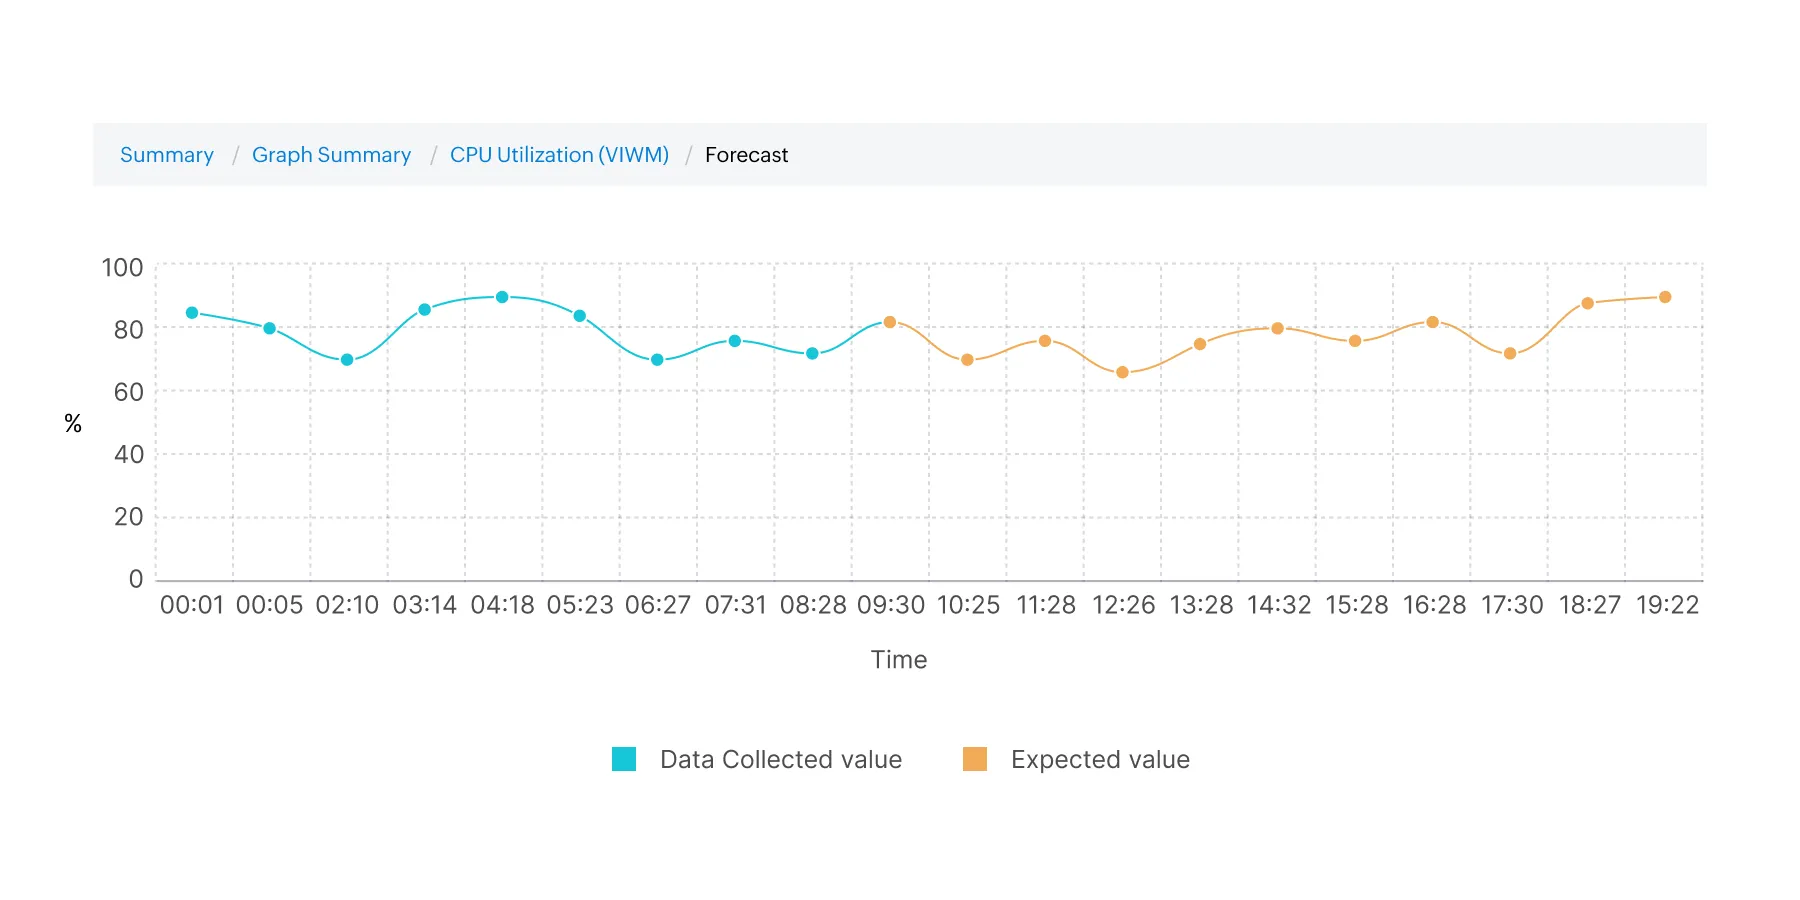The height and width of the screenshot is (900, 1800).
Task: Select the orange point at 19:22
Action: [1665, 296]
